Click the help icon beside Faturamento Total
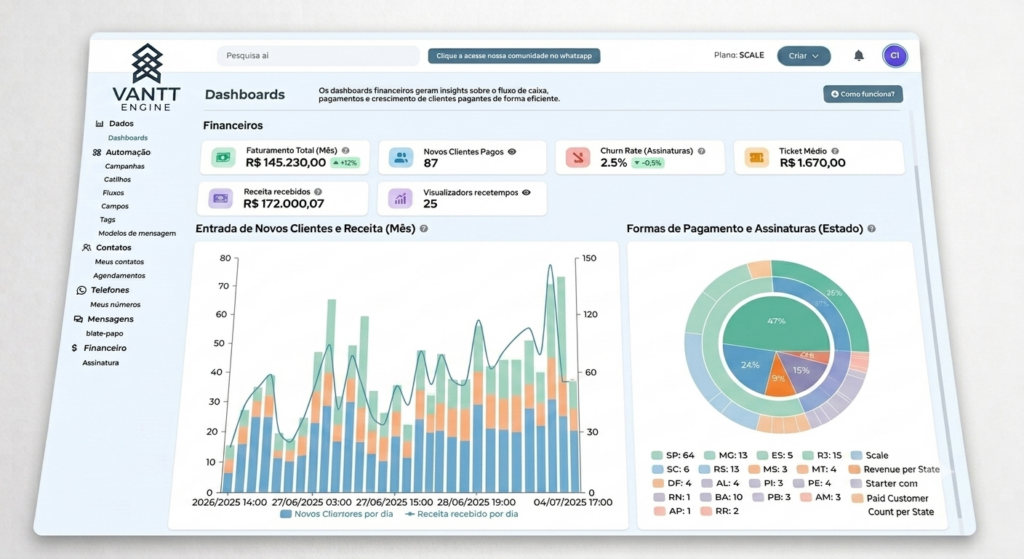The image size is (1024, 559). click(x=345, y=150)
